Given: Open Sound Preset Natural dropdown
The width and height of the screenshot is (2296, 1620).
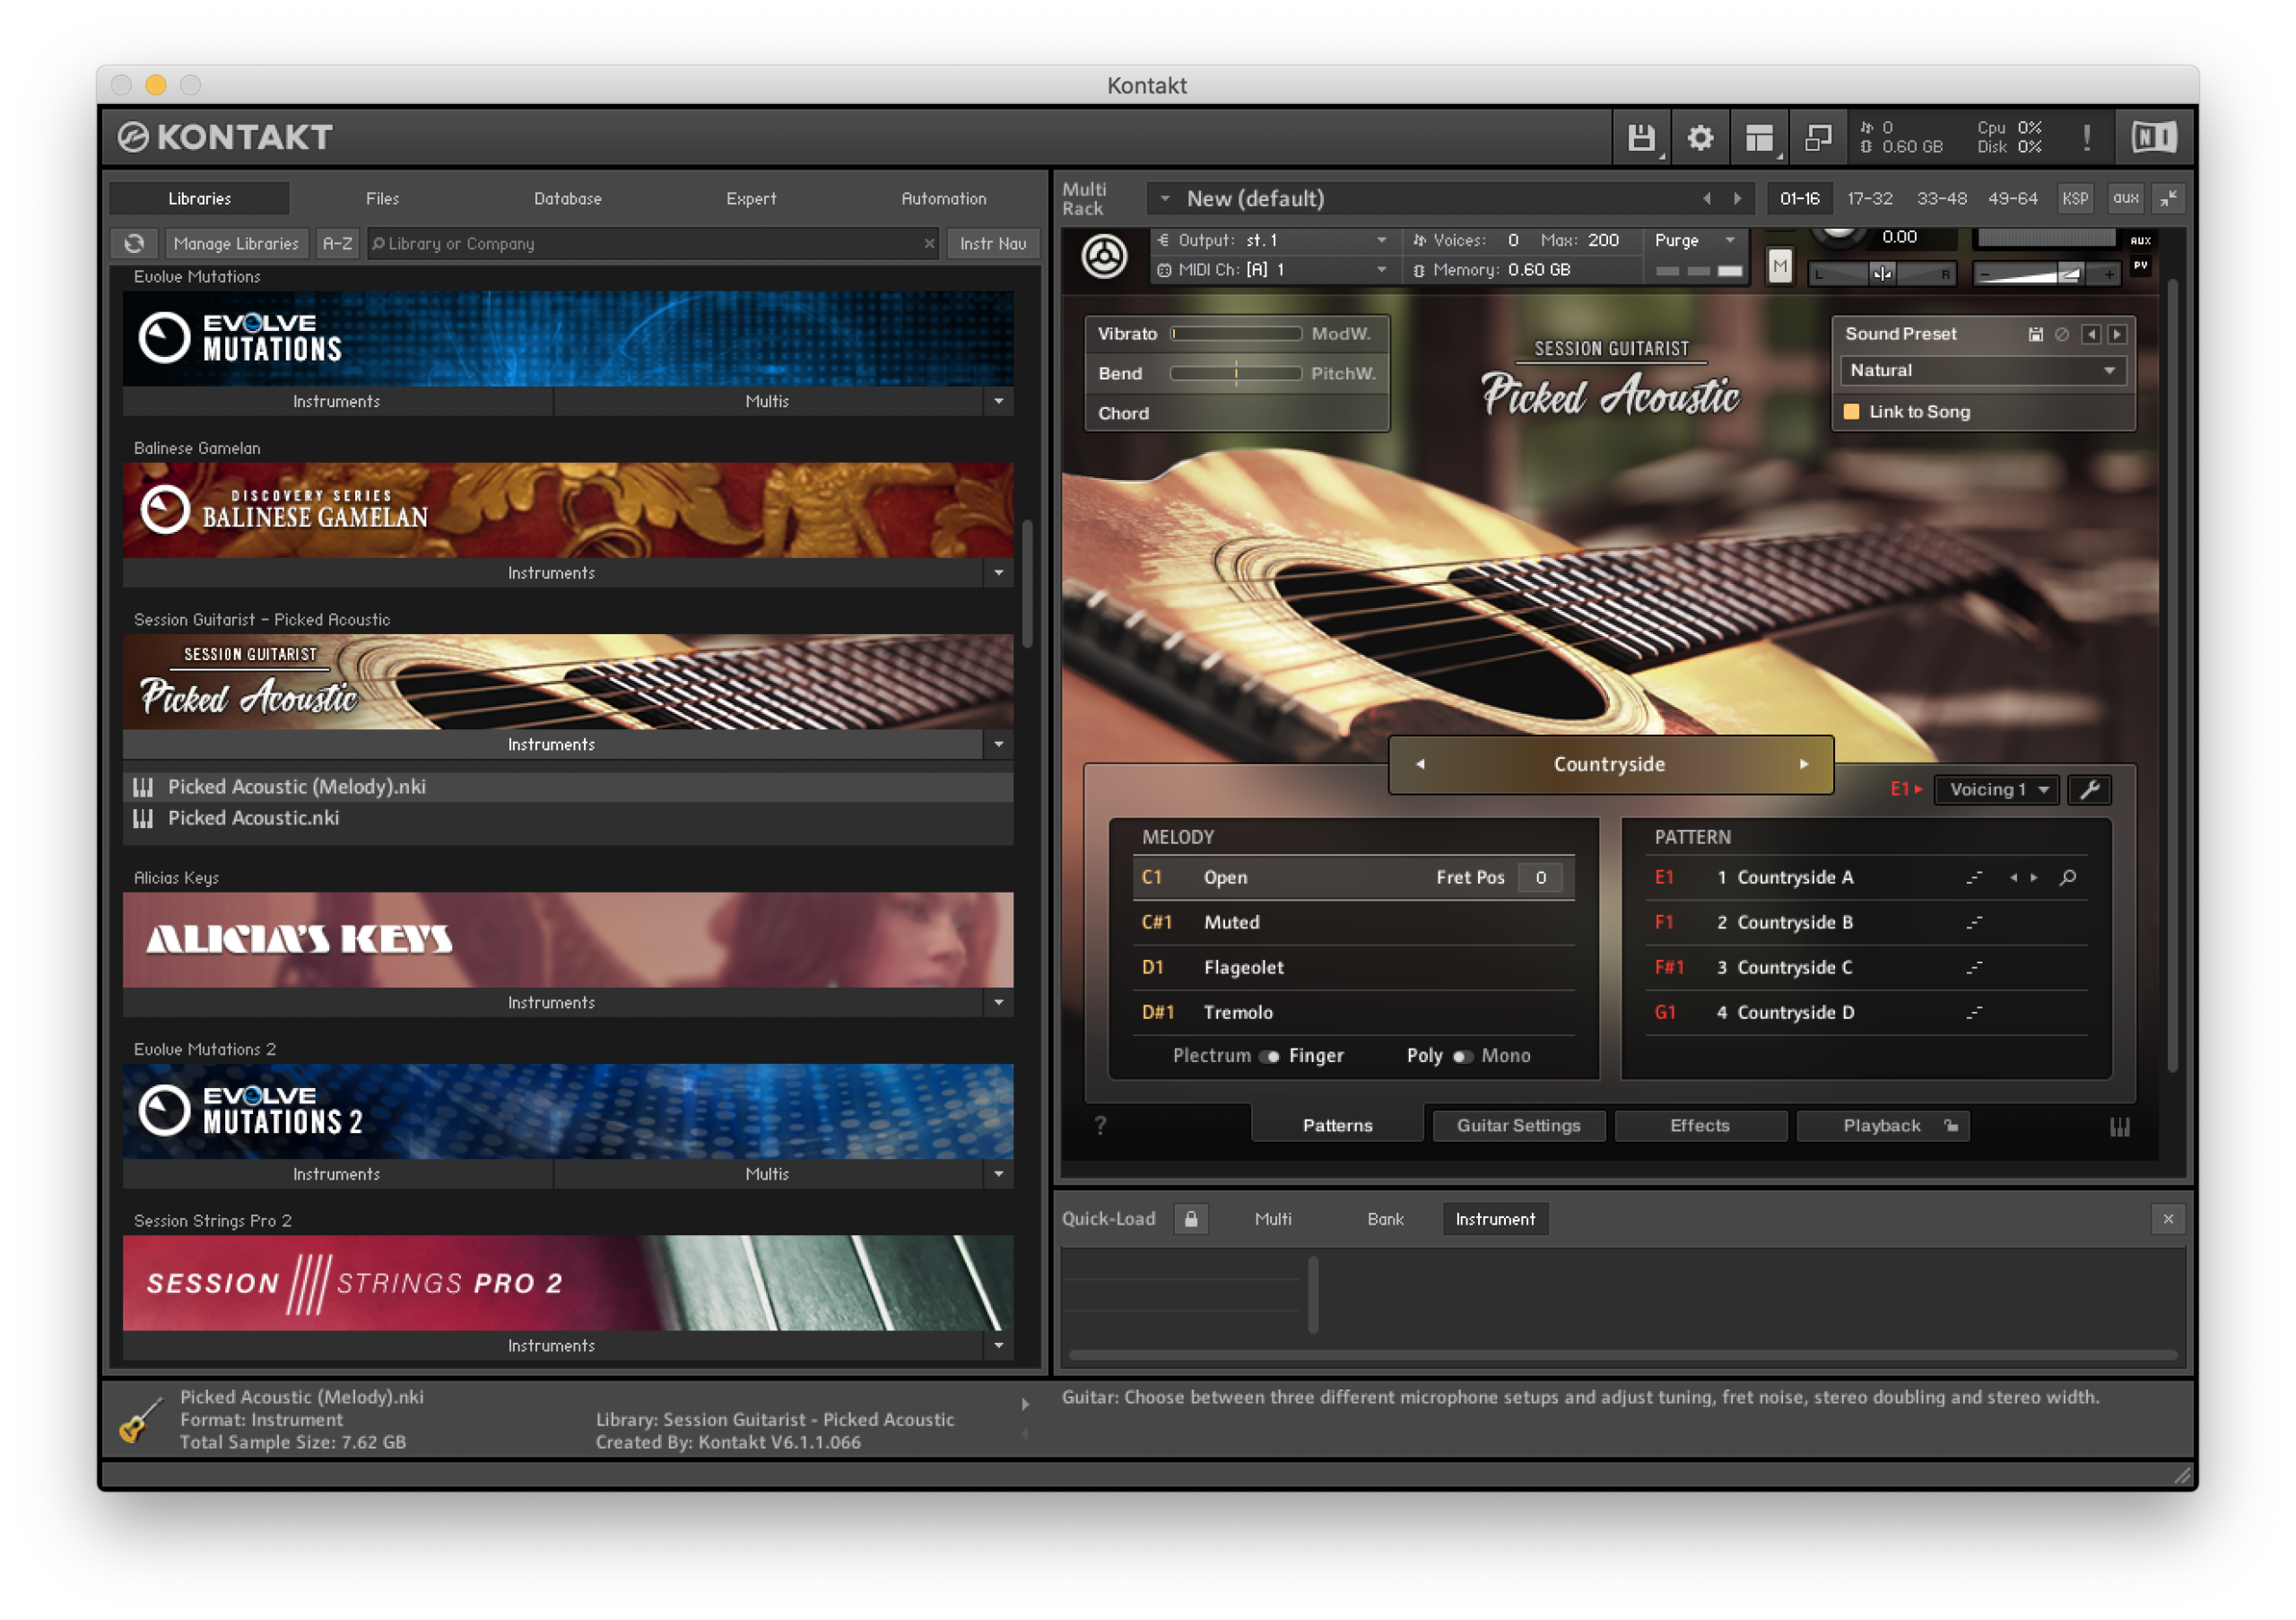Looking at the screenshot, I should [1983, 371].
